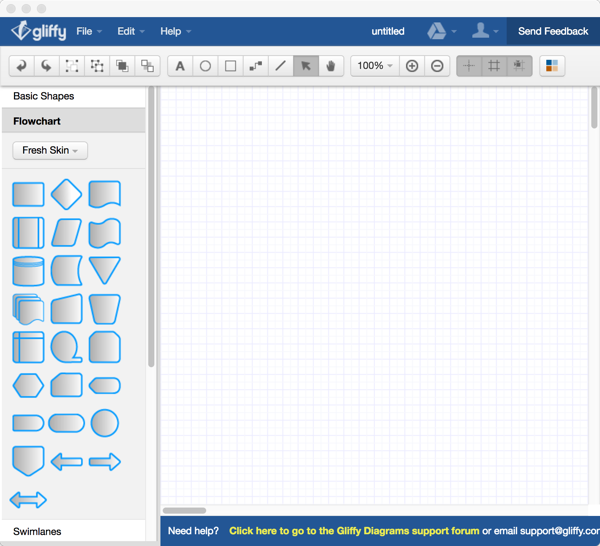Pick the parallelogram data shape
This screenshot has height=546, width=600.
pyautogui.click(x=66, y=233)
